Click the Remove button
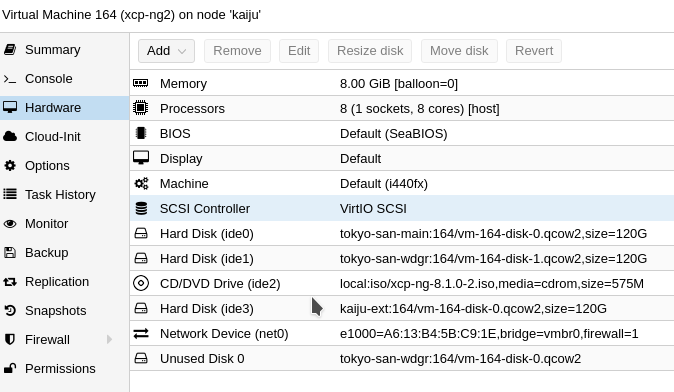The width and height of the screenshot is (674, 392). pos(237,51)
